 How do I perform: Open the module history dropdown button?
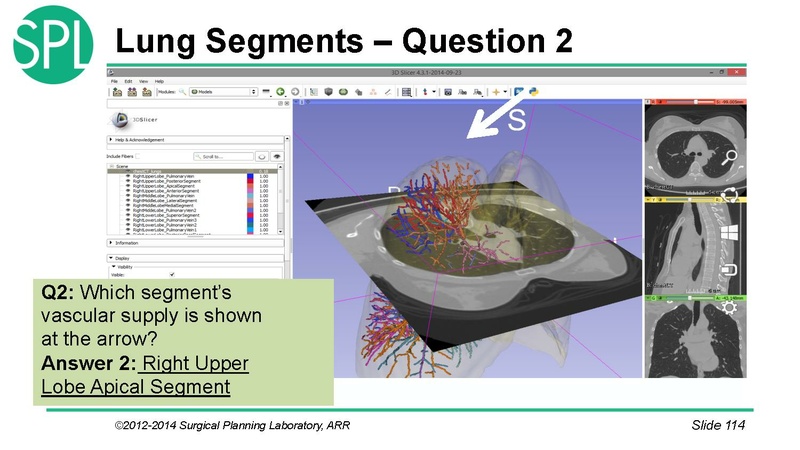[x=266, y=92]
